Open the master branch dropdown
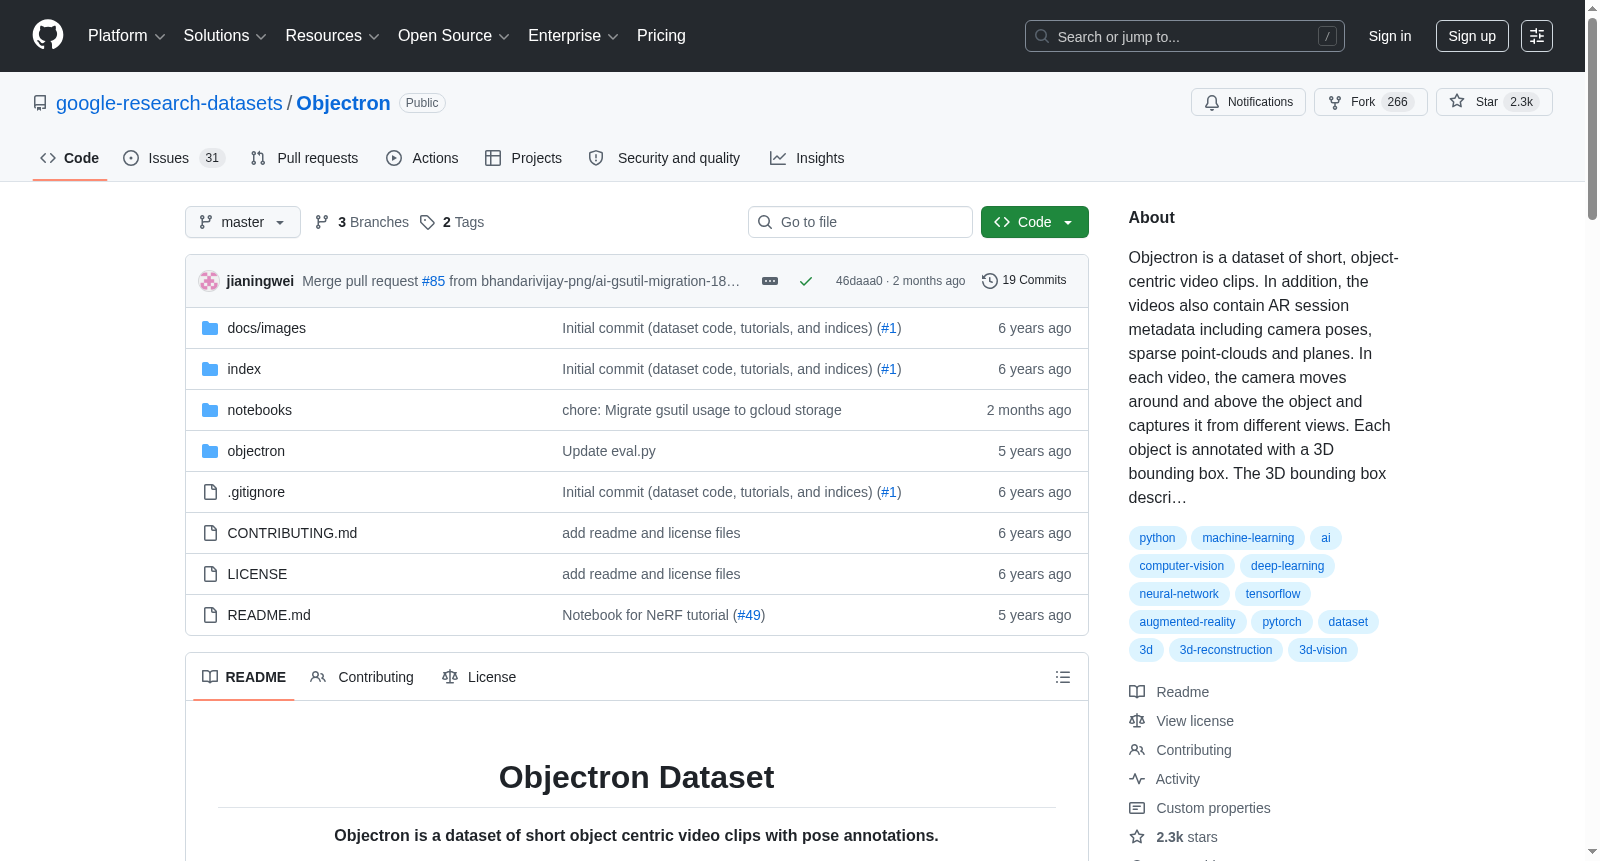The width and height of the screenshot is (1600, 861). click(243, 222)
